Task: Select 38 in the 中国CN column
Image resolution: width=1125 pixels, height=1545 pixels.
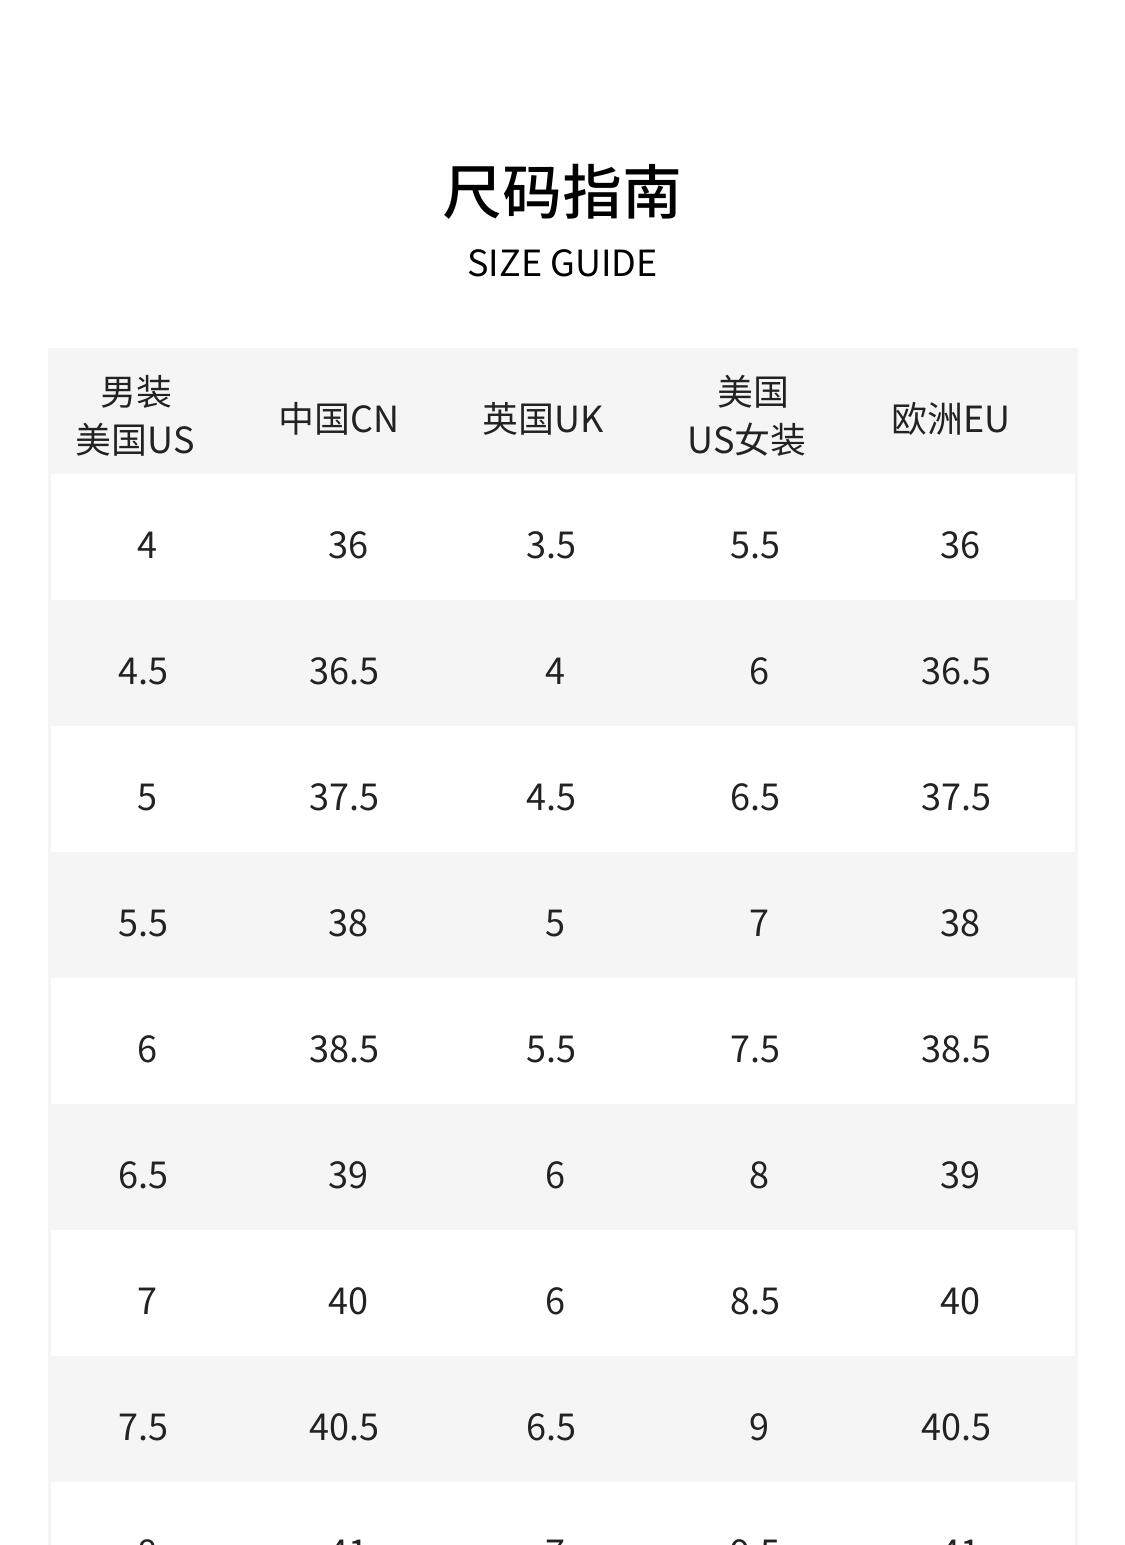Action: (347, 923)
